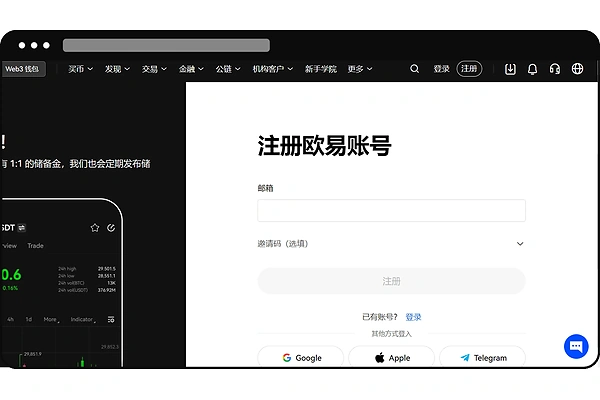The height and width of the screenshot is (400, 600).
Task: Expand the 买币 menu
Action: point(80,69)
